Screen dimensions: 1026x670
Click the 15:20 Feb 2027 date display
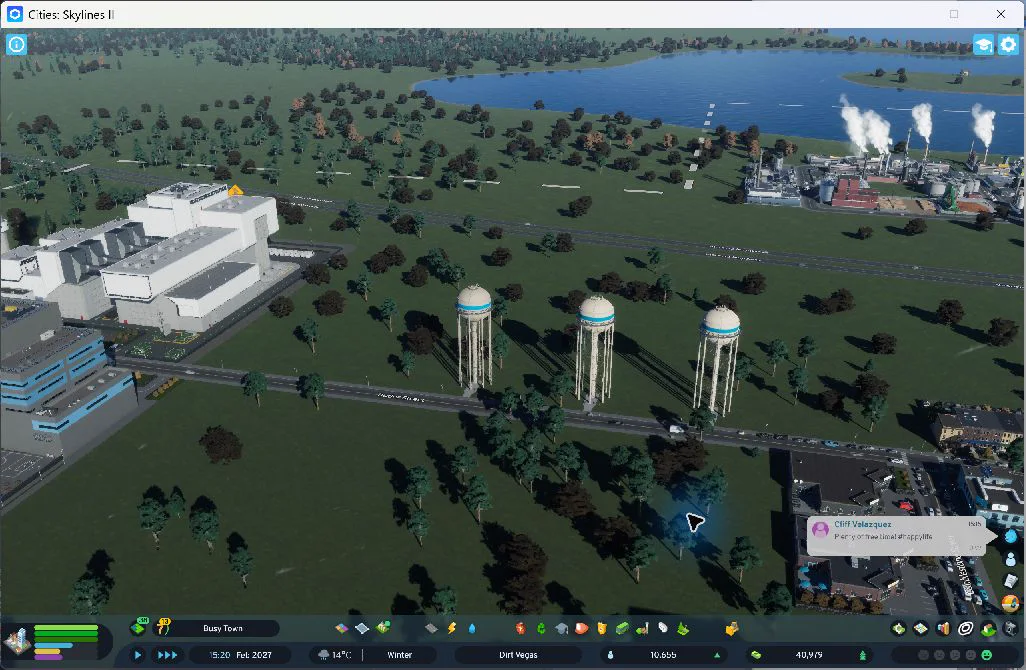tap(240, 654)
